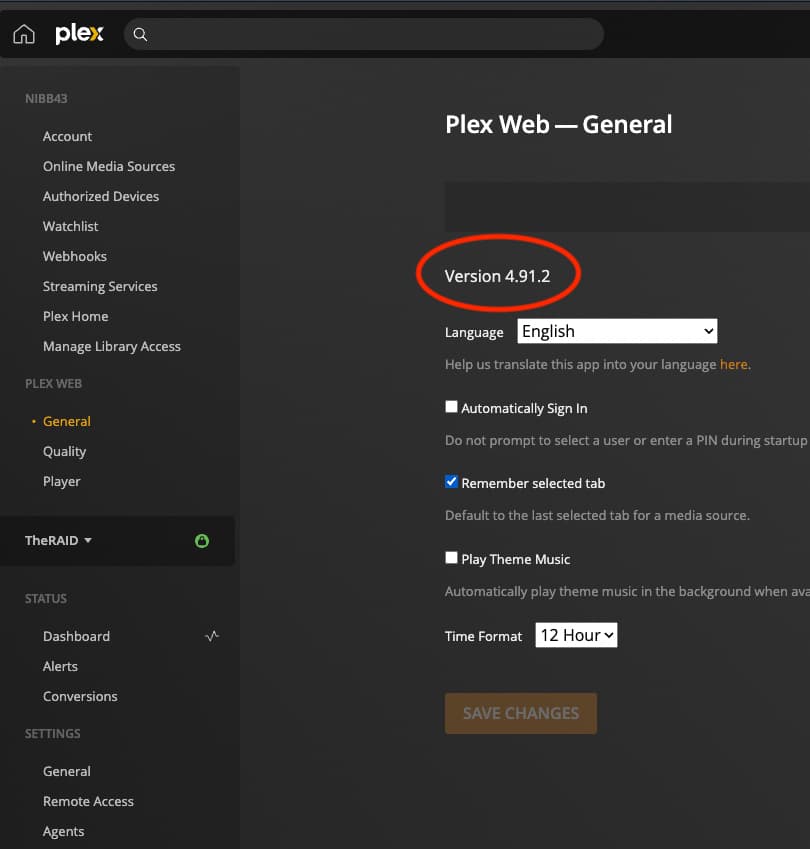Open Conversions page
The width and height of the screenshot is (810, 849).
(80, 696)
